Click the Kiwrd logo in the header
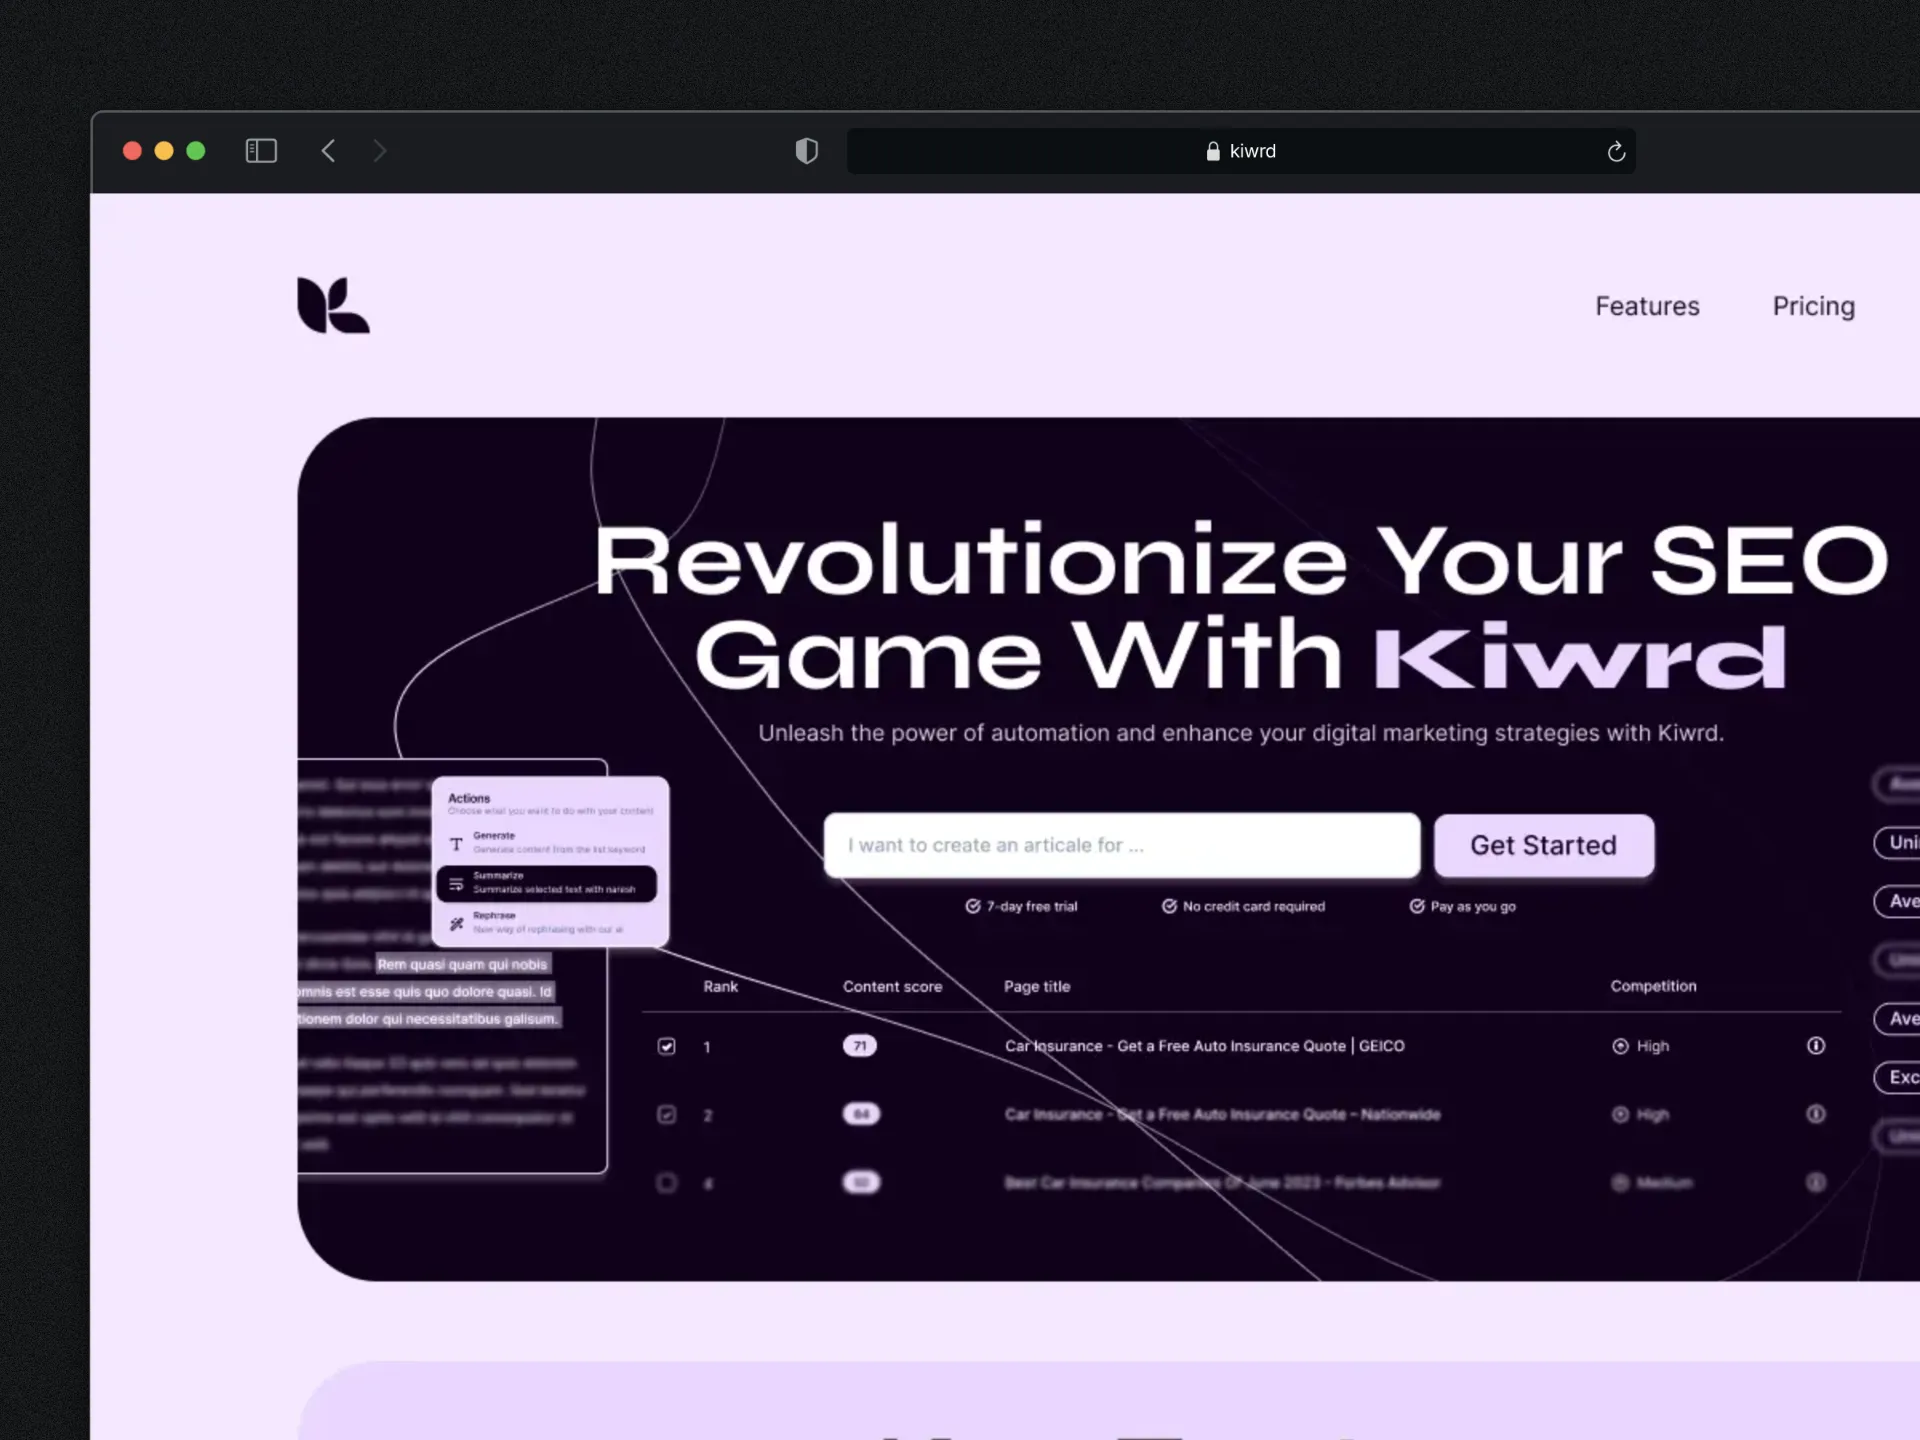 pyautogui.click(x=333, y=304)
